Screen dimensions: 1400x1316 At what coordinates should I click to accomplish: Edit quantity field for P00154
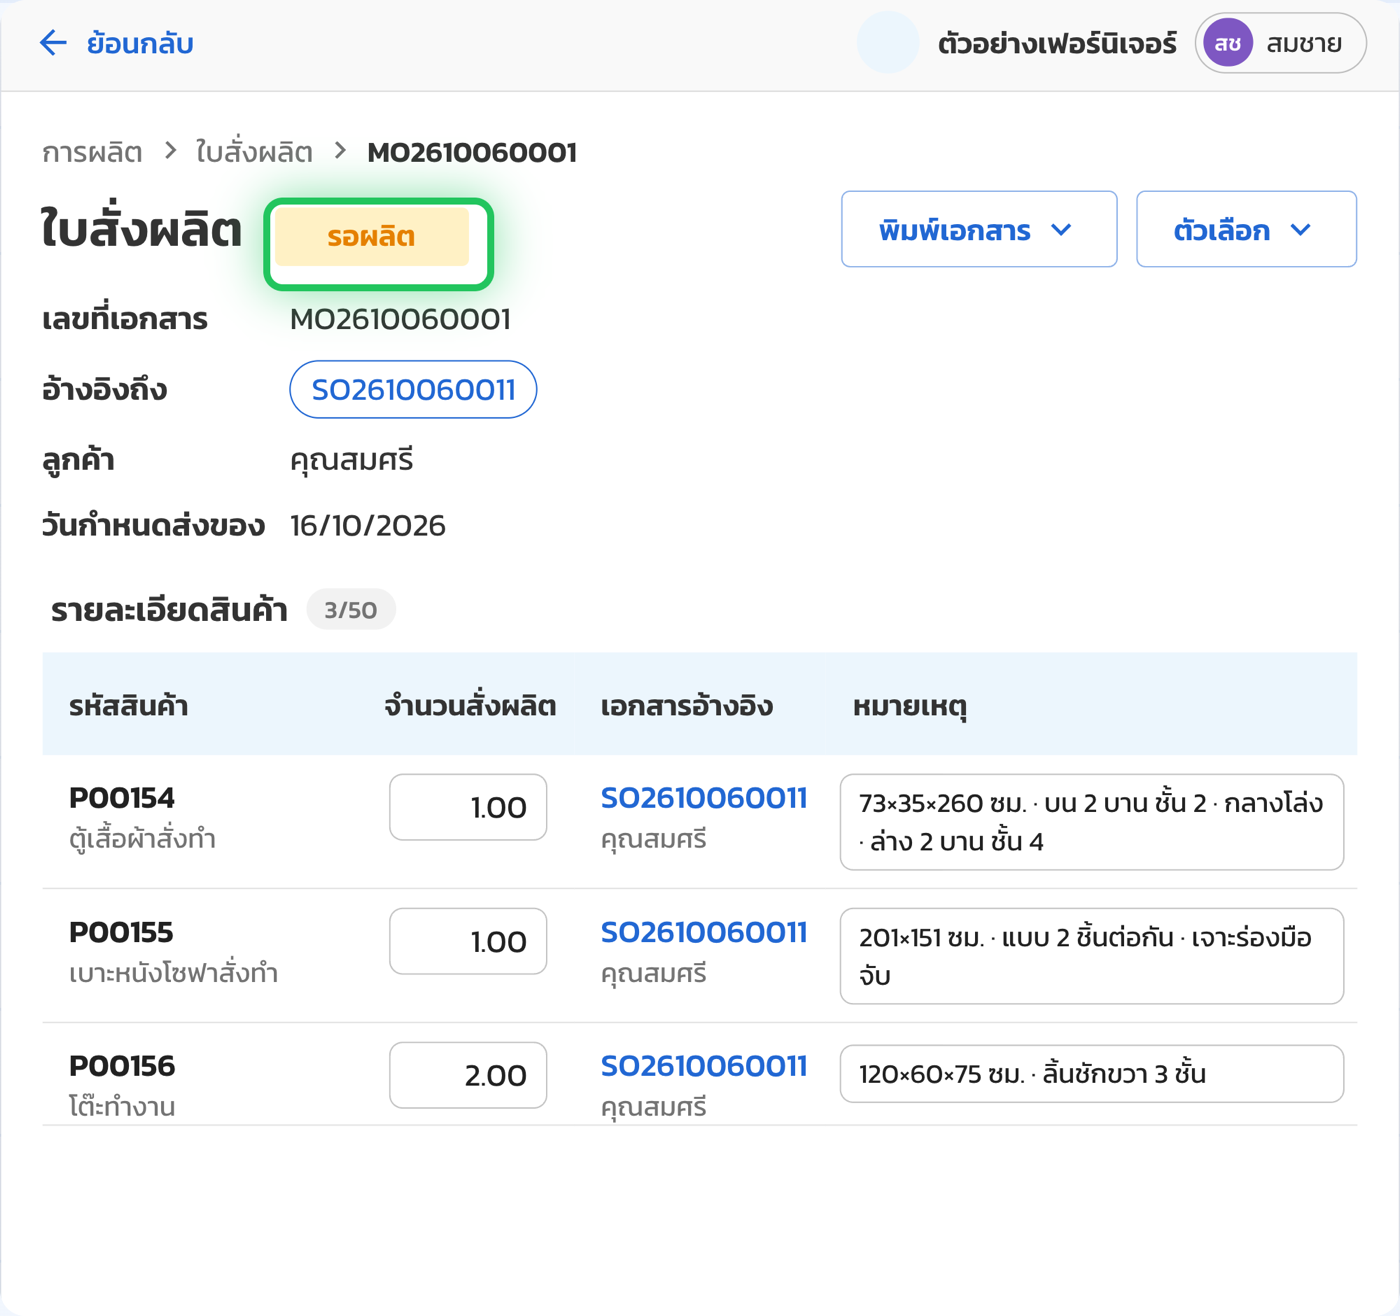468,807
